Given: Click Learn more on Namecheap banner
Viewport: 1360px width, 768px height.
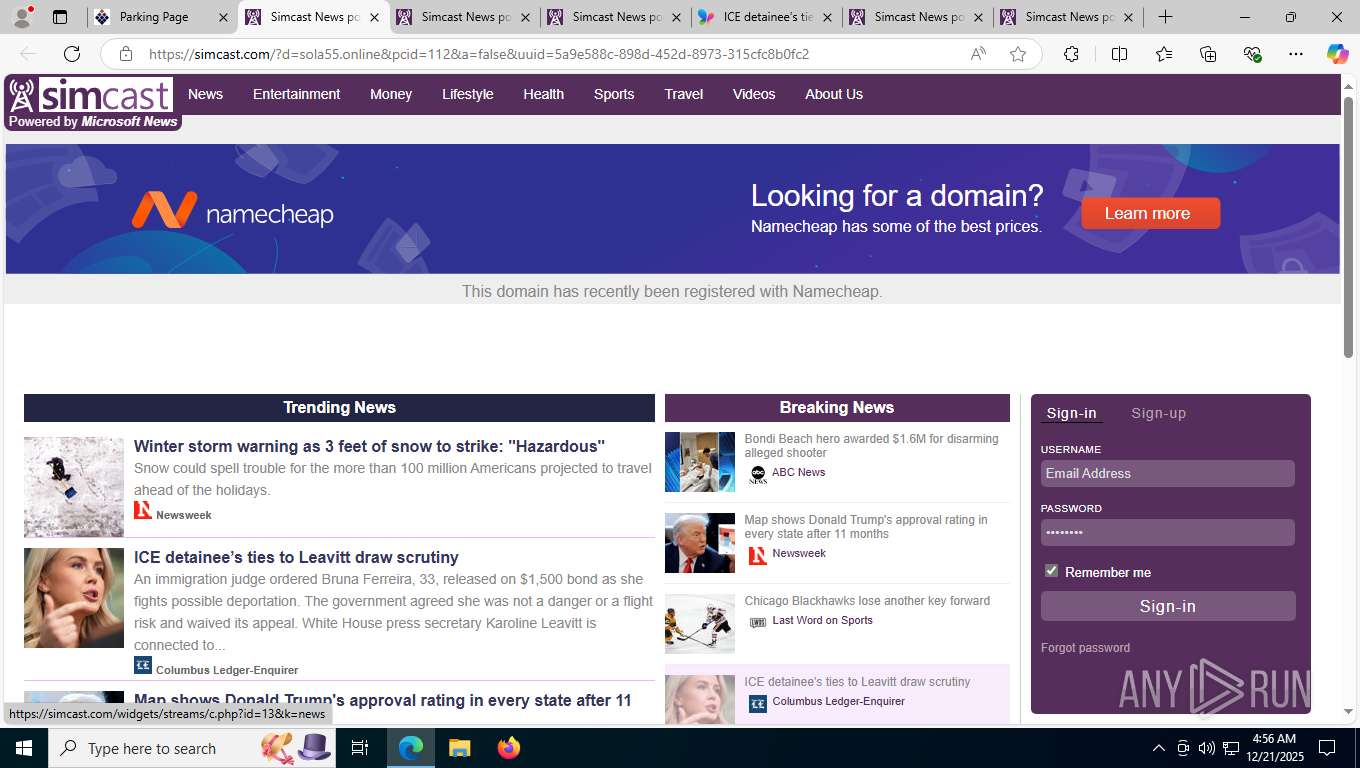Looking at the screenshot, I should [x=1150, y=213].
